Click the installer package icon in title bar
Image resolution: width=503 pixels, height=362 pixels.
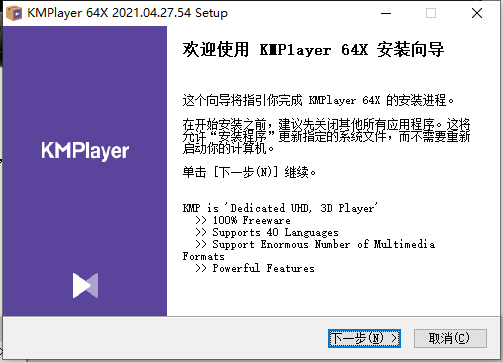(14, 13)
